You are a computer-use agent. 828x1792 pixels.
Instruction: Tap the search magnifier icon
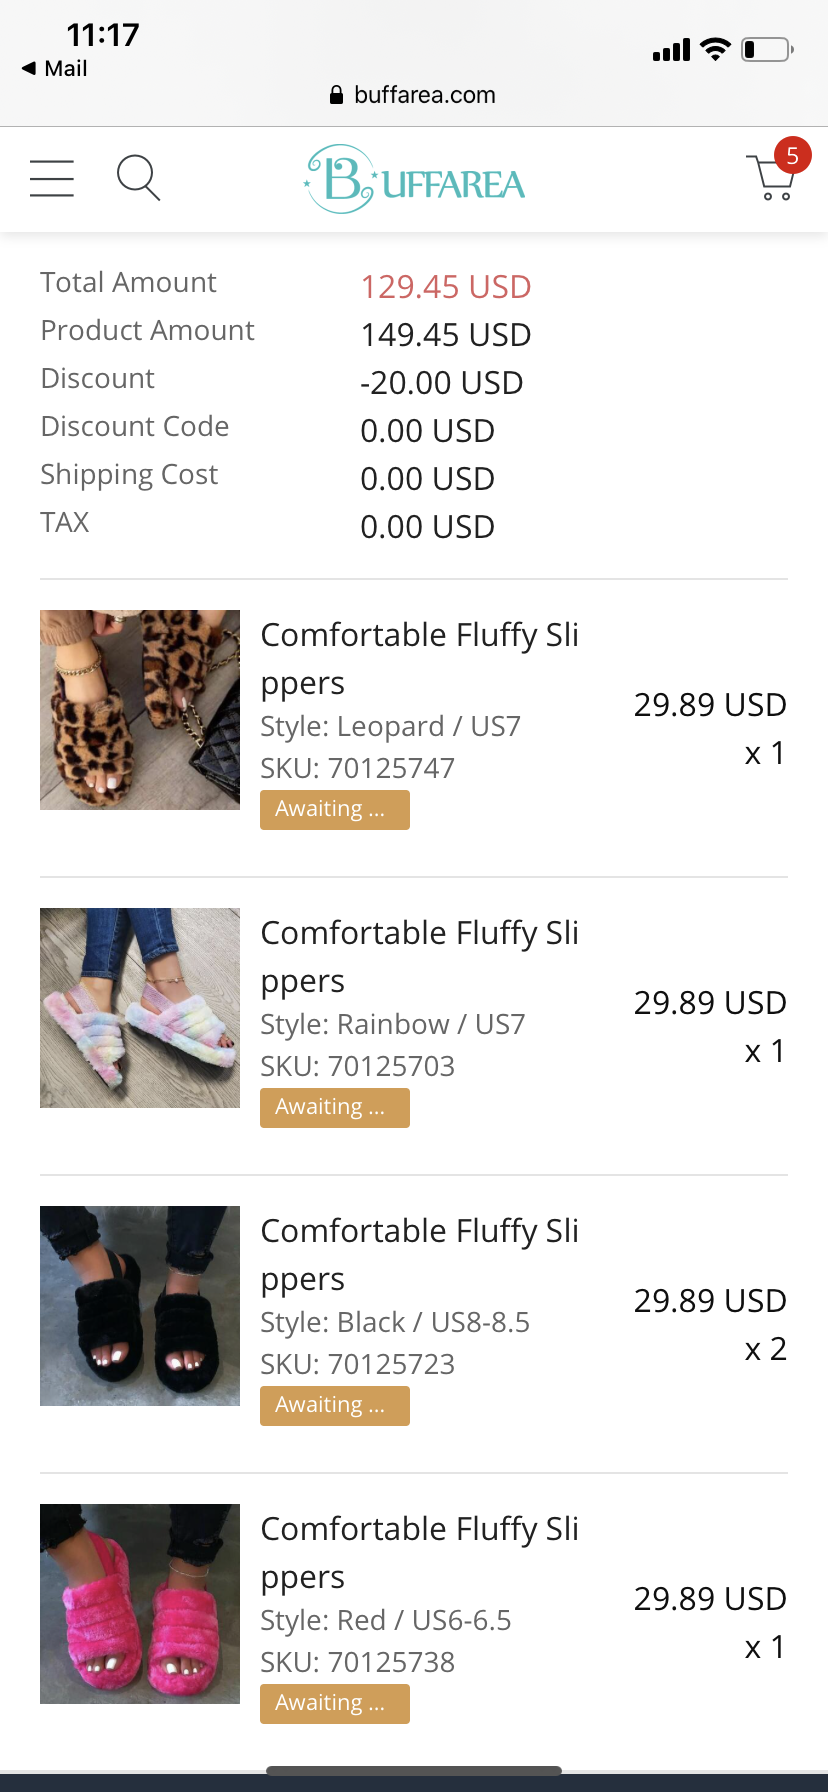point(138,178)
